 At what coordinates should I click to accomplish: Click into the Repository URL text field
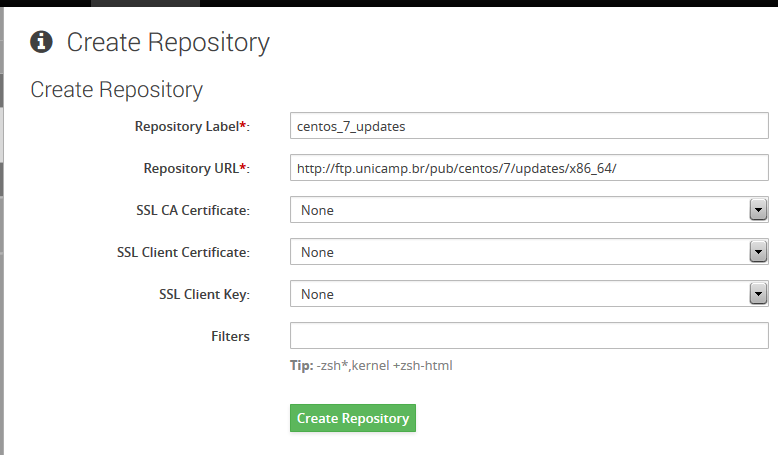tap(529, 168)
